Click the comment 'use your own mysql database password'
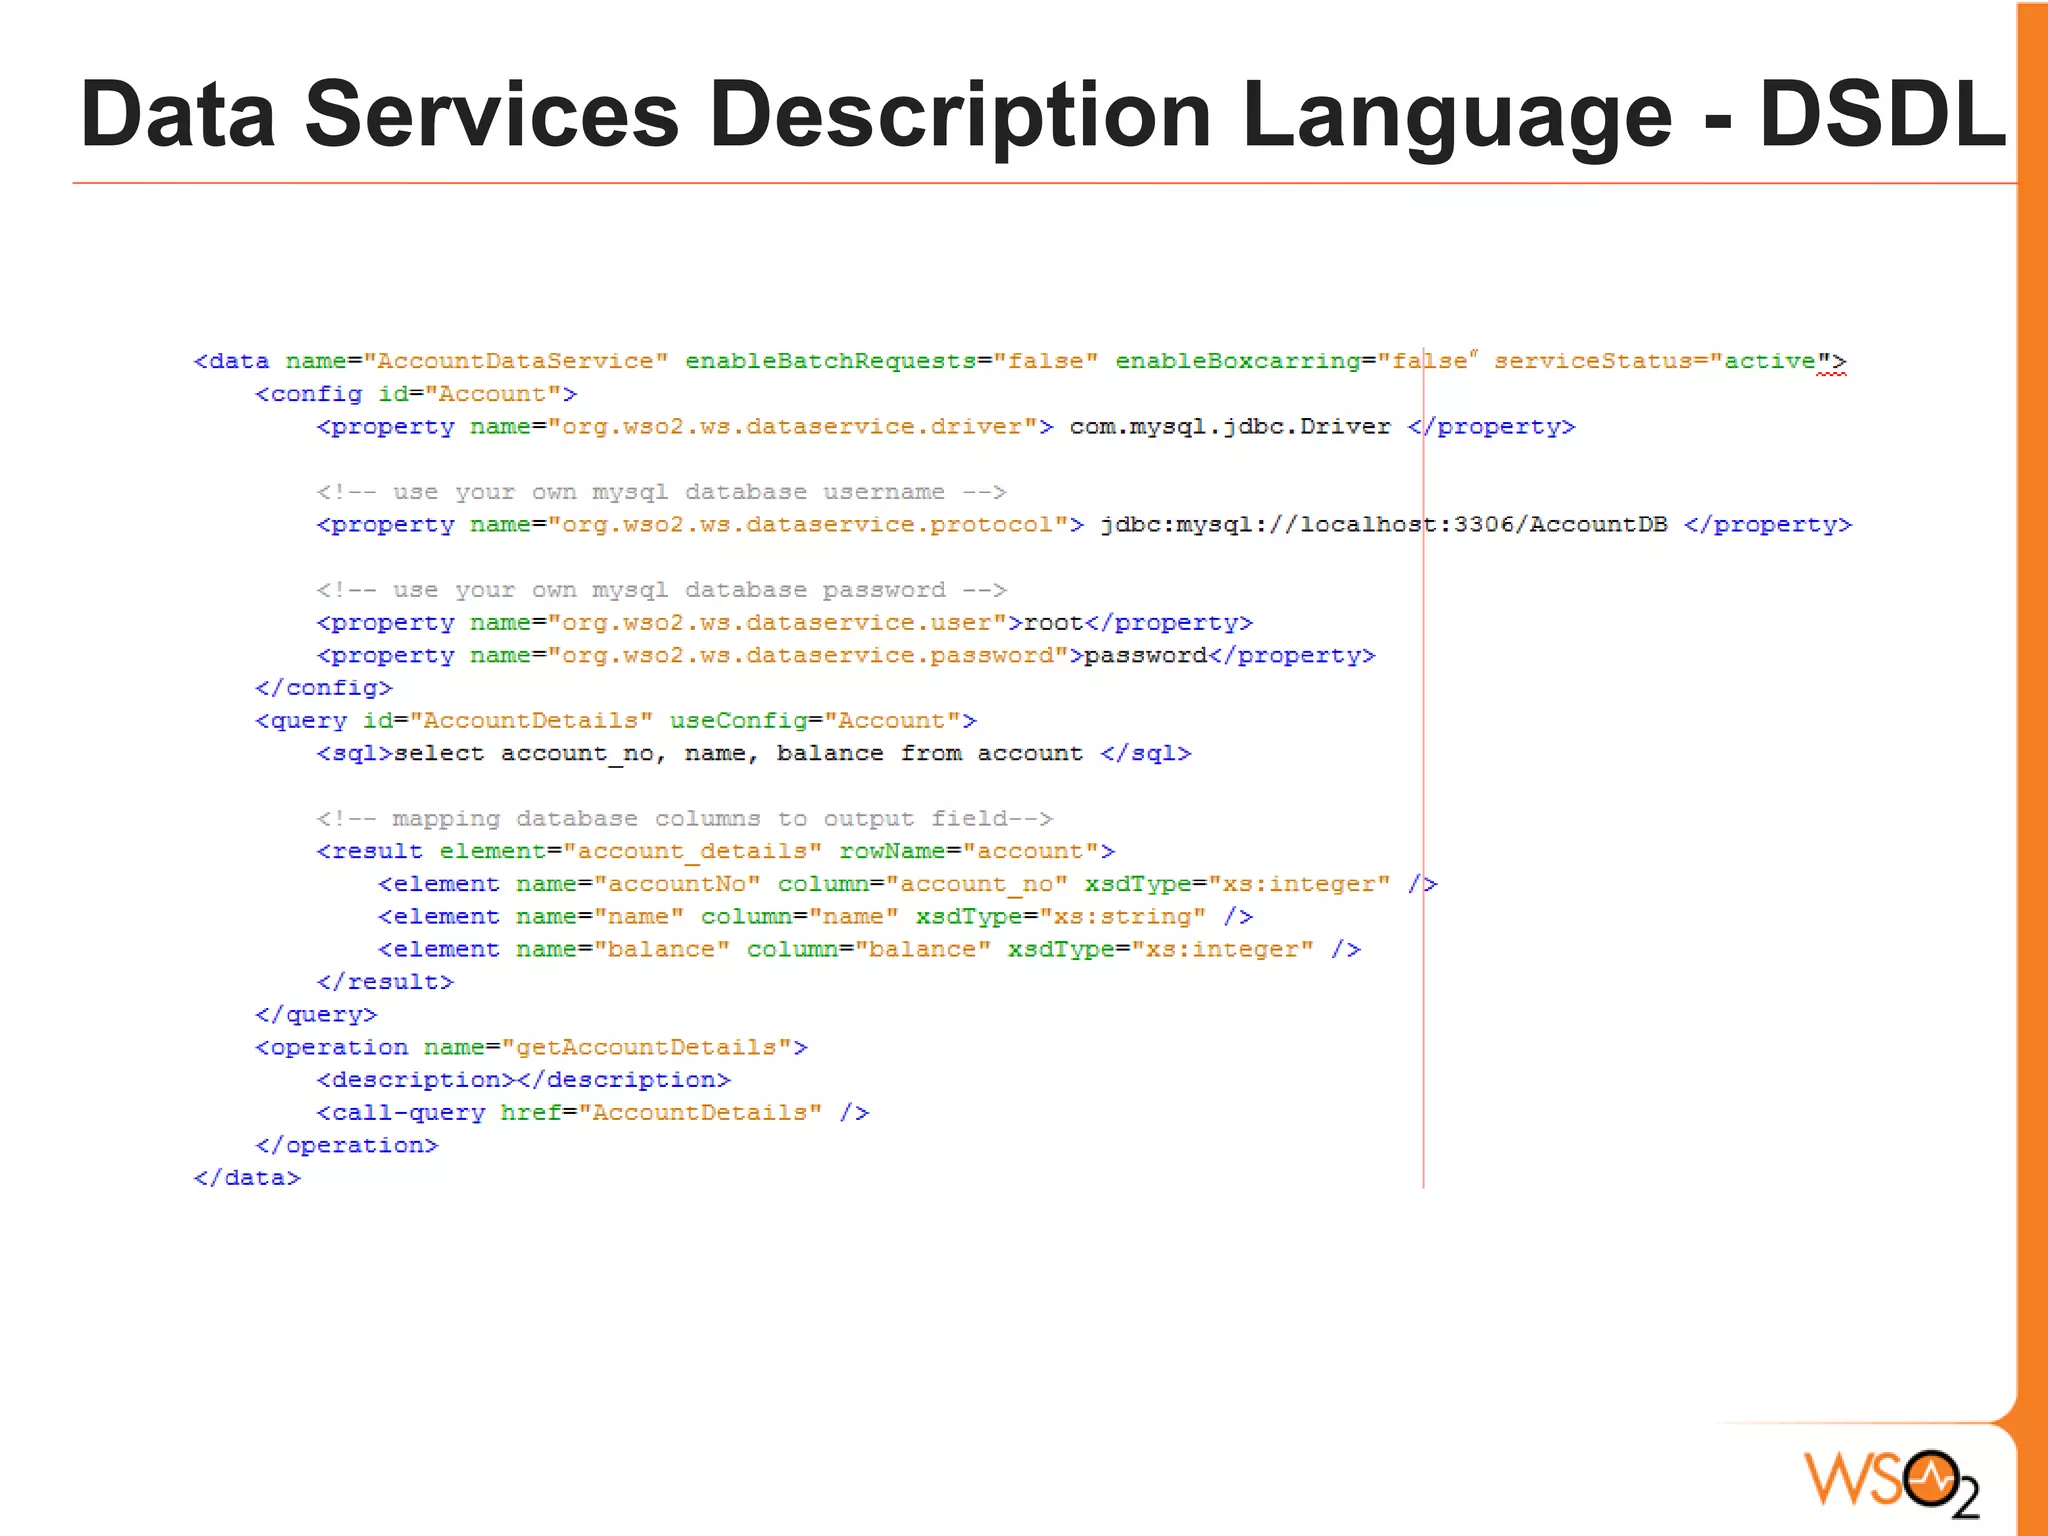This screenshot has height=1536, width=2048. [661, 590]
